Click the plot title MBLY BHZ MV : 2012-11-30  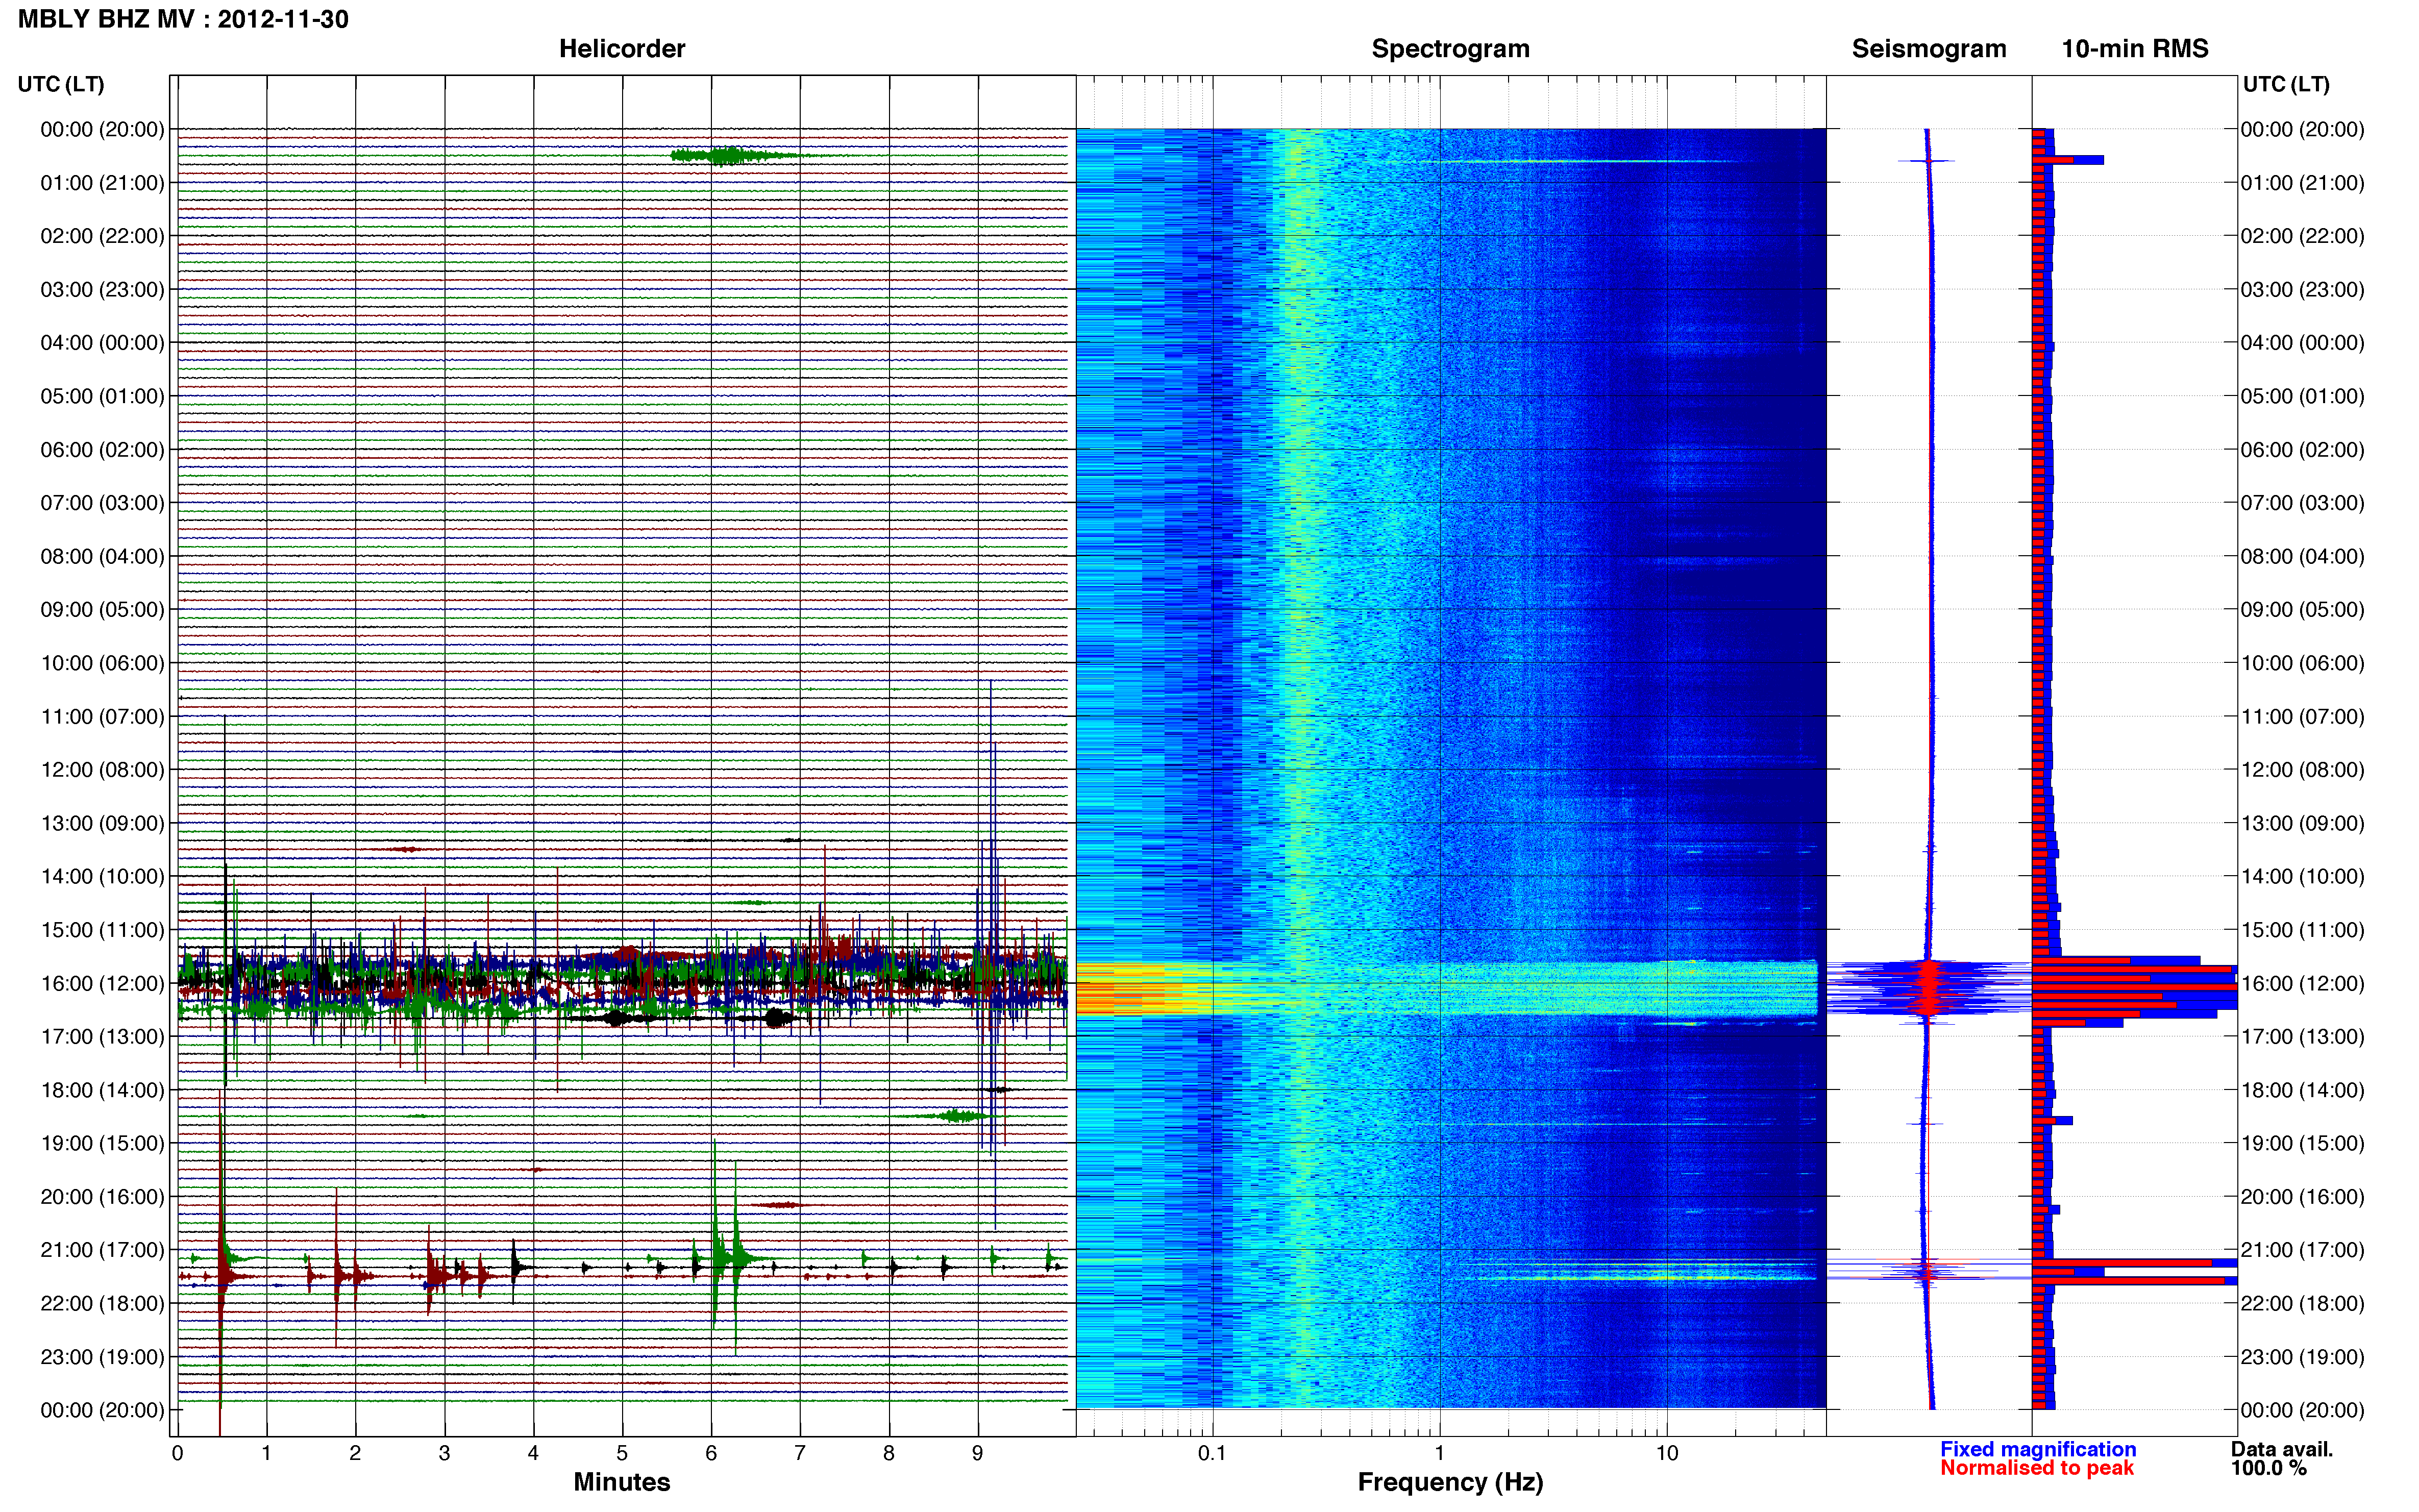click(x=183, y=19)
